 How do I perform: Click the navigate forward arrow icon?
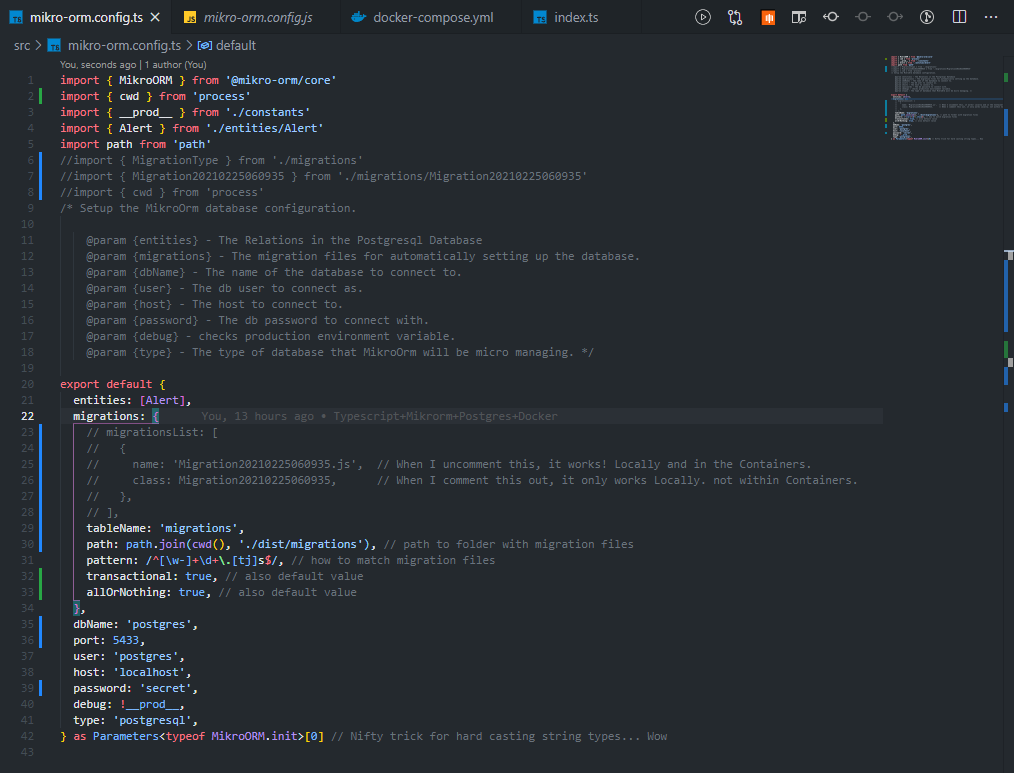tap(893, 17)
